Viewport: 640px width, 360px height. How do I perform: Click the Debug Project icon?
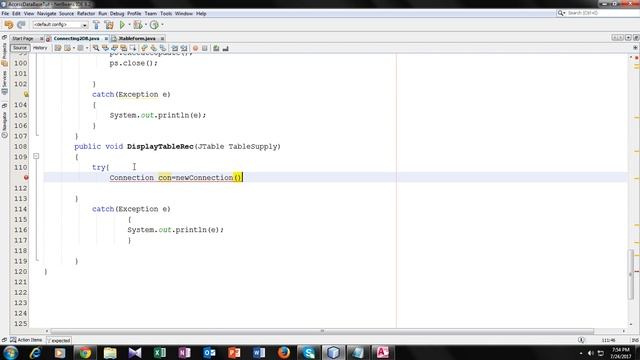pyautogui.click(x=138, y=25)
